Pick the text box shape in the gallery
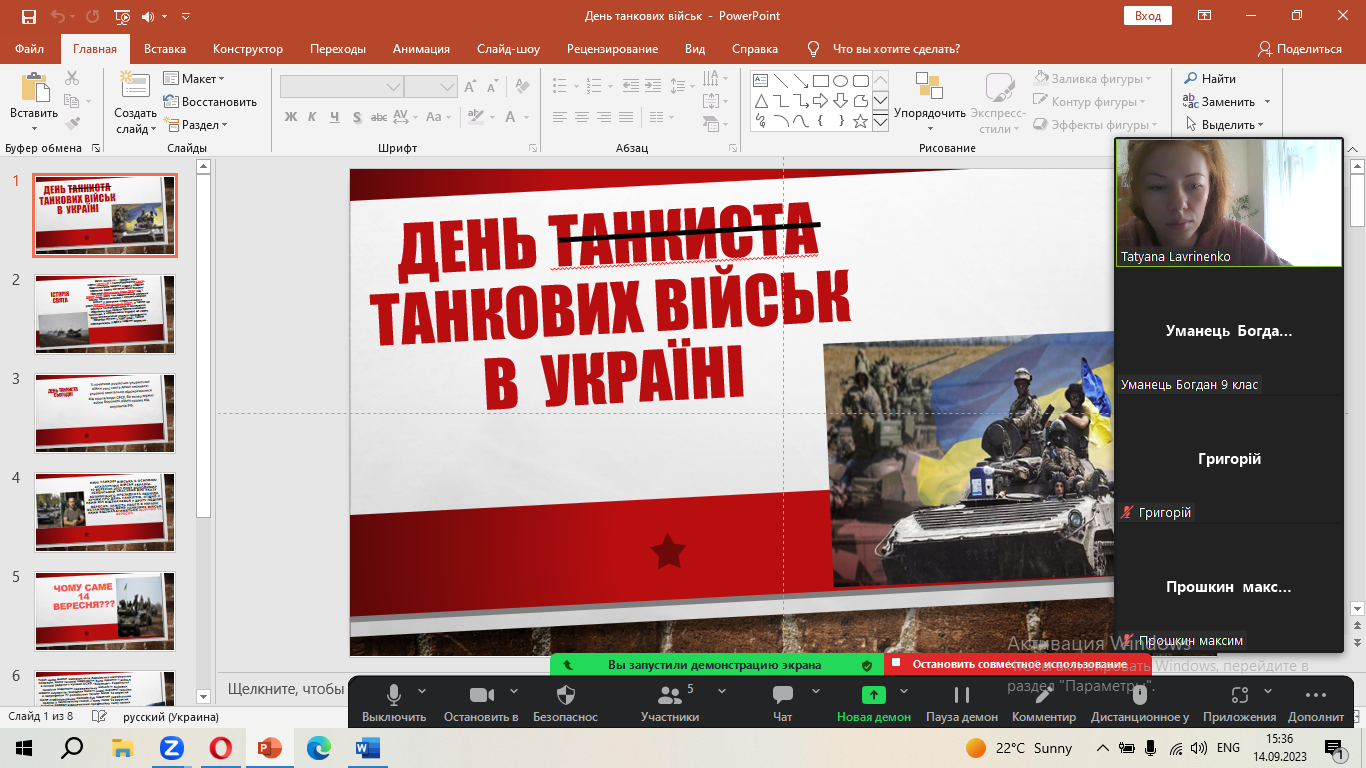This screenshot has width=1366, height=768. tap(761, 81)
